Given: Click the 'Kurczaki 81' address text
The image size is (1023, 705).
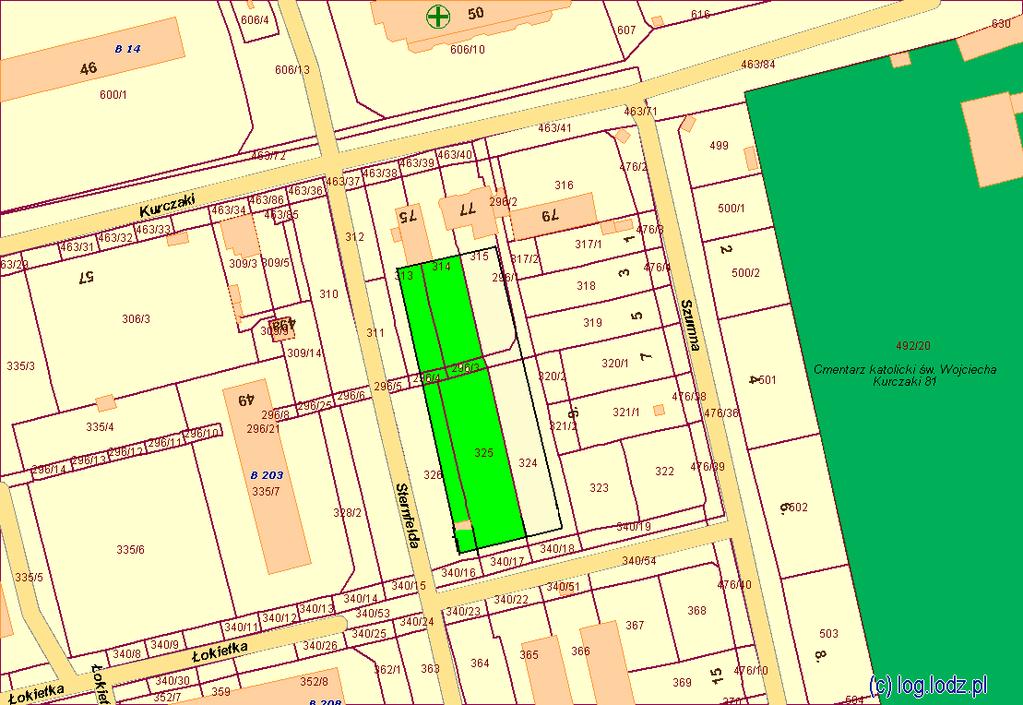Looking at the screenshot, I should (904, 381).
